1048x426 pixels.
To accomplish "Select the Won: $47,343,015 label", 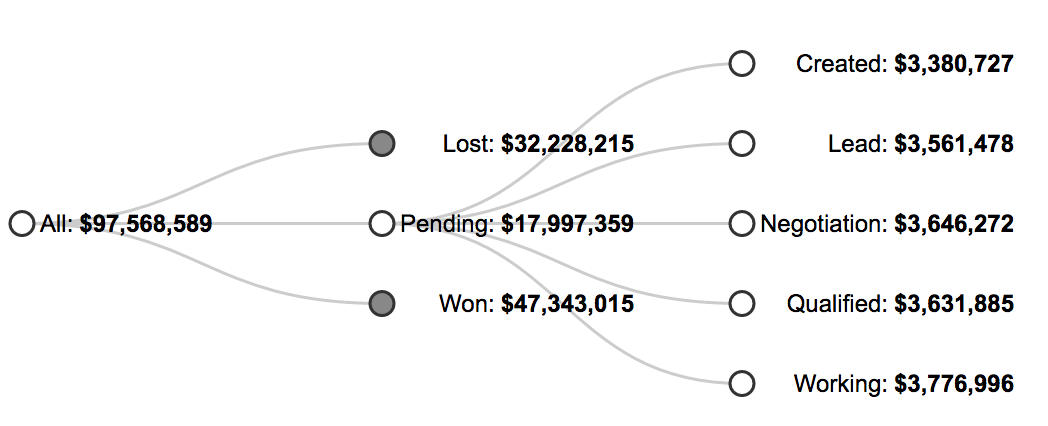I will 537,303.
